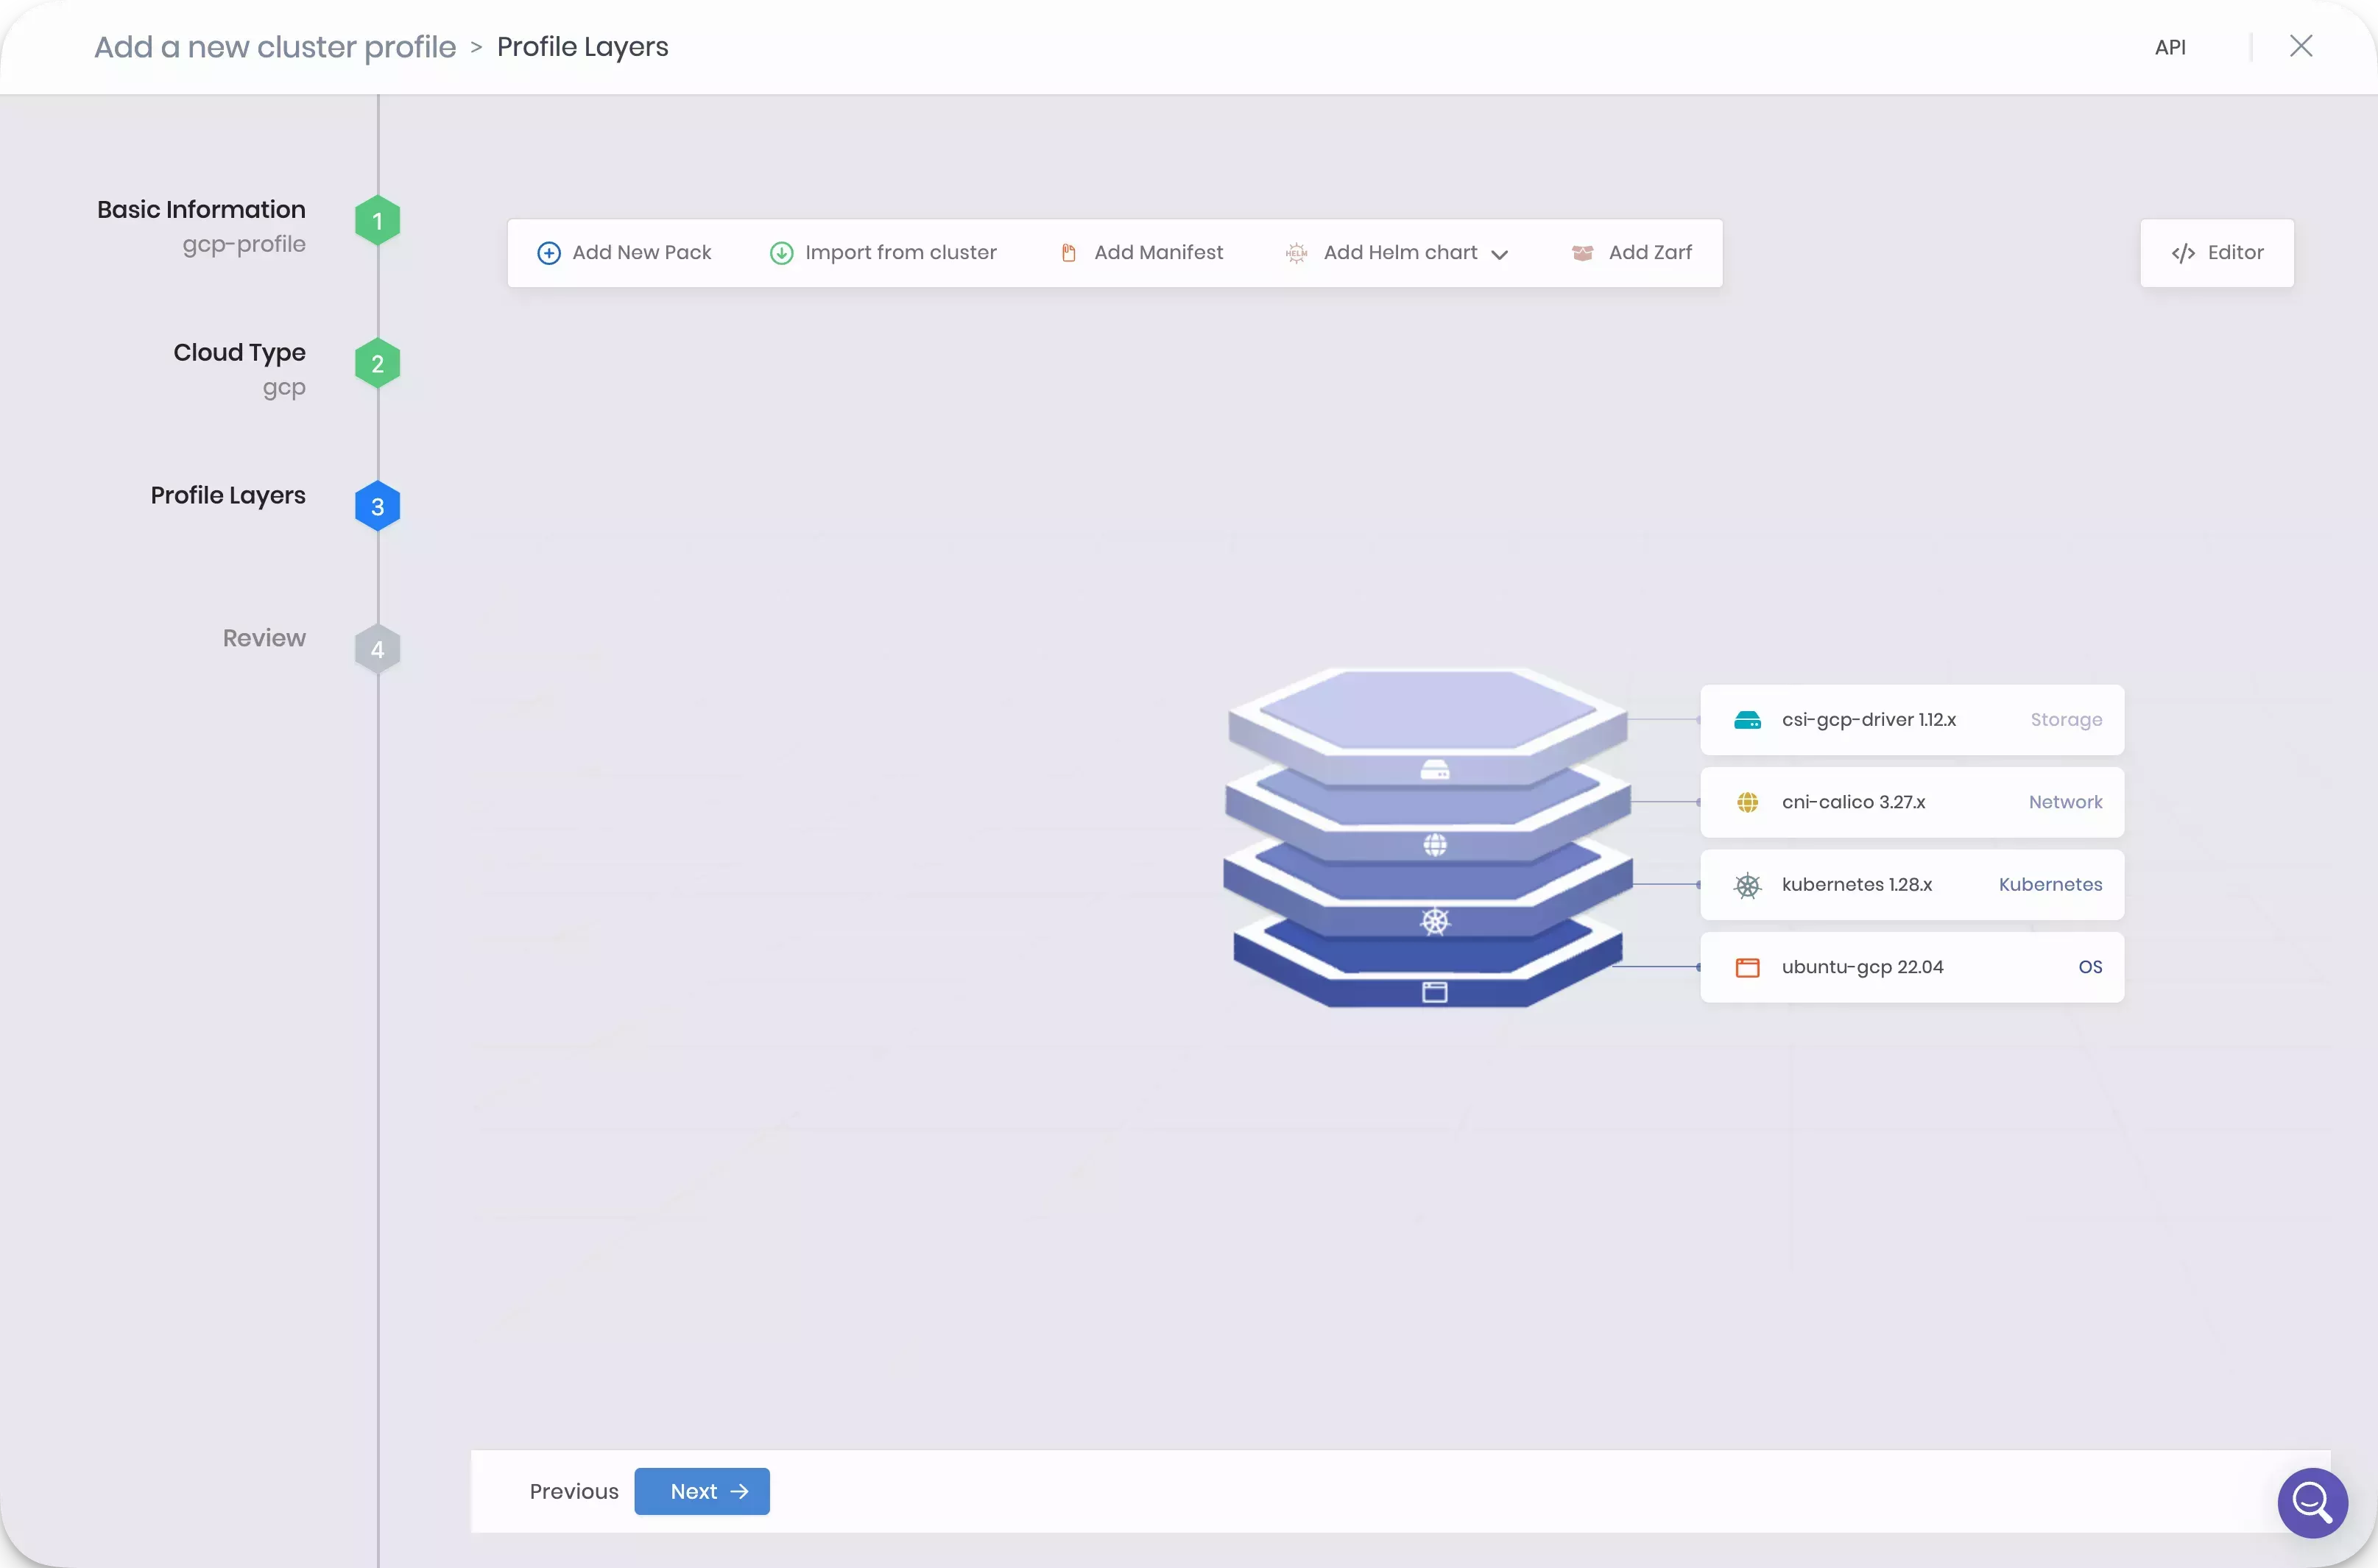
Task: Expand the Add Helm chart dropdown
Action: click(x=1500, y=252)
